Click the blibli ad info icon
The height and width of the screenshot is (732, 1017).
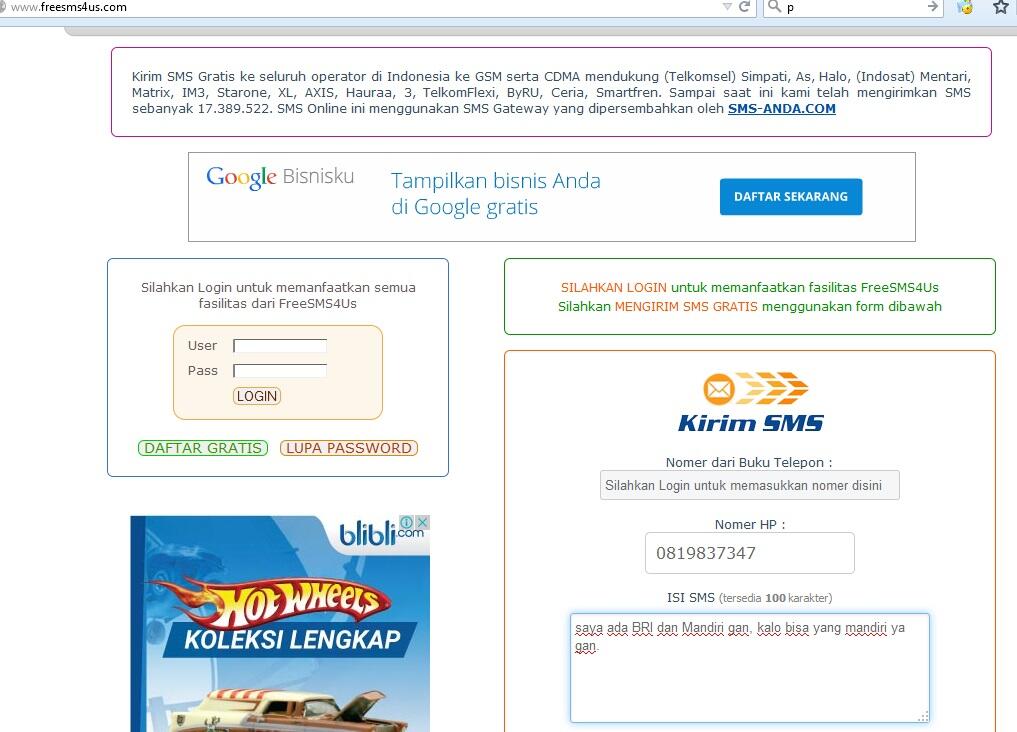pos(407,522)
